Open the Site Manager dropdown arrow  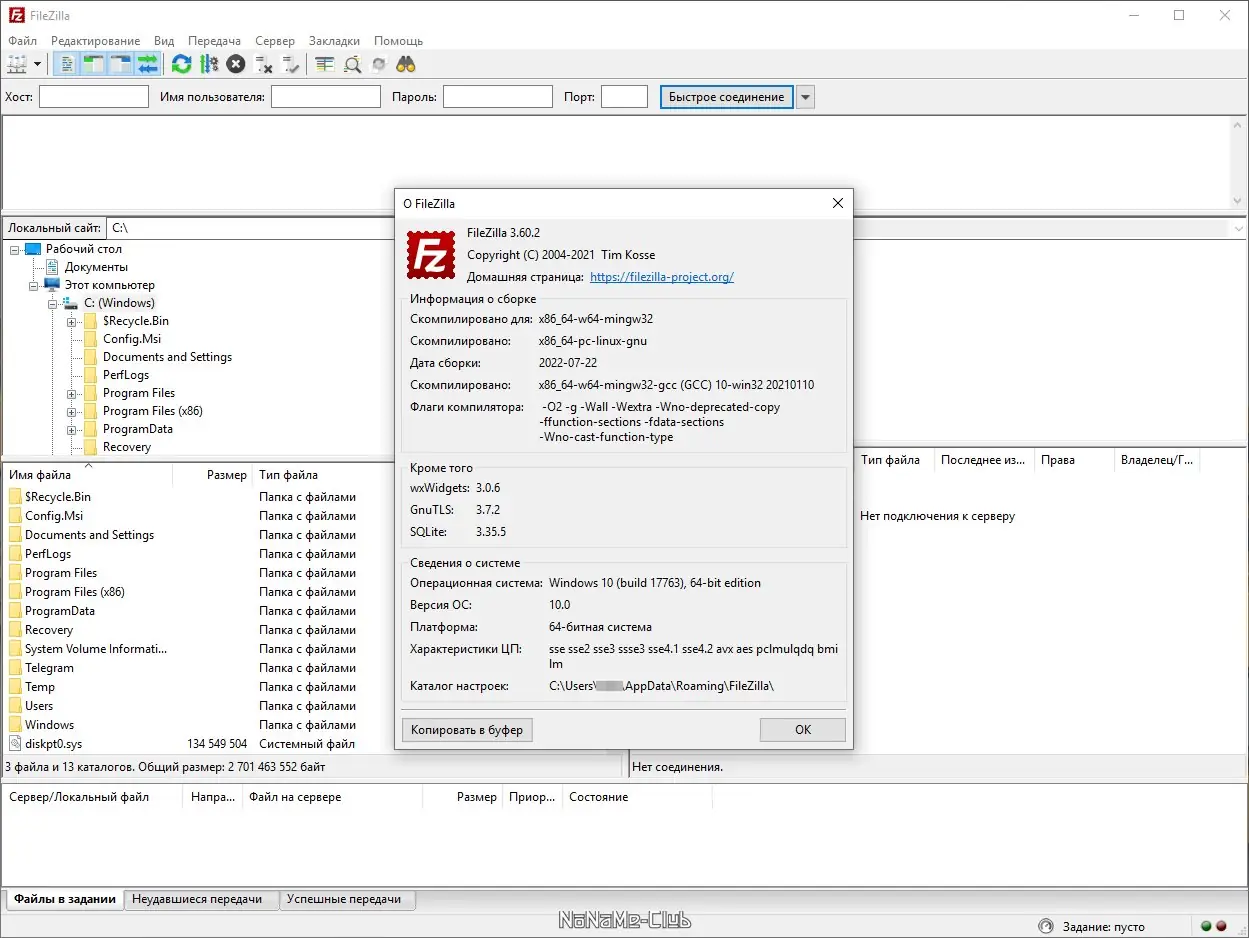tap(38, 64)
